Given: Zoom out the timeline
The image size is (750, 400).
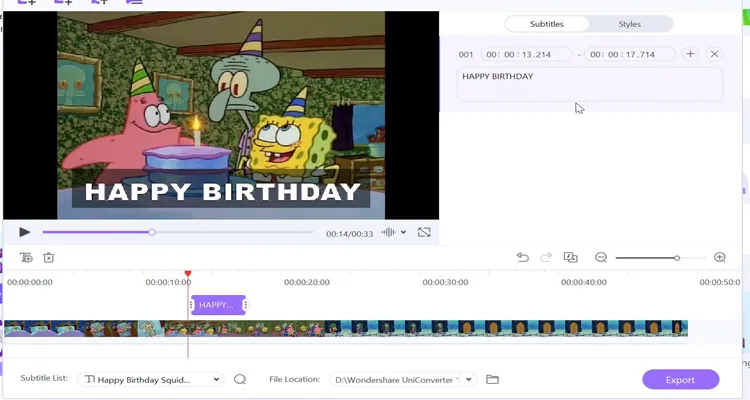Looking at the screenshot, I should [x=601, y=258].
